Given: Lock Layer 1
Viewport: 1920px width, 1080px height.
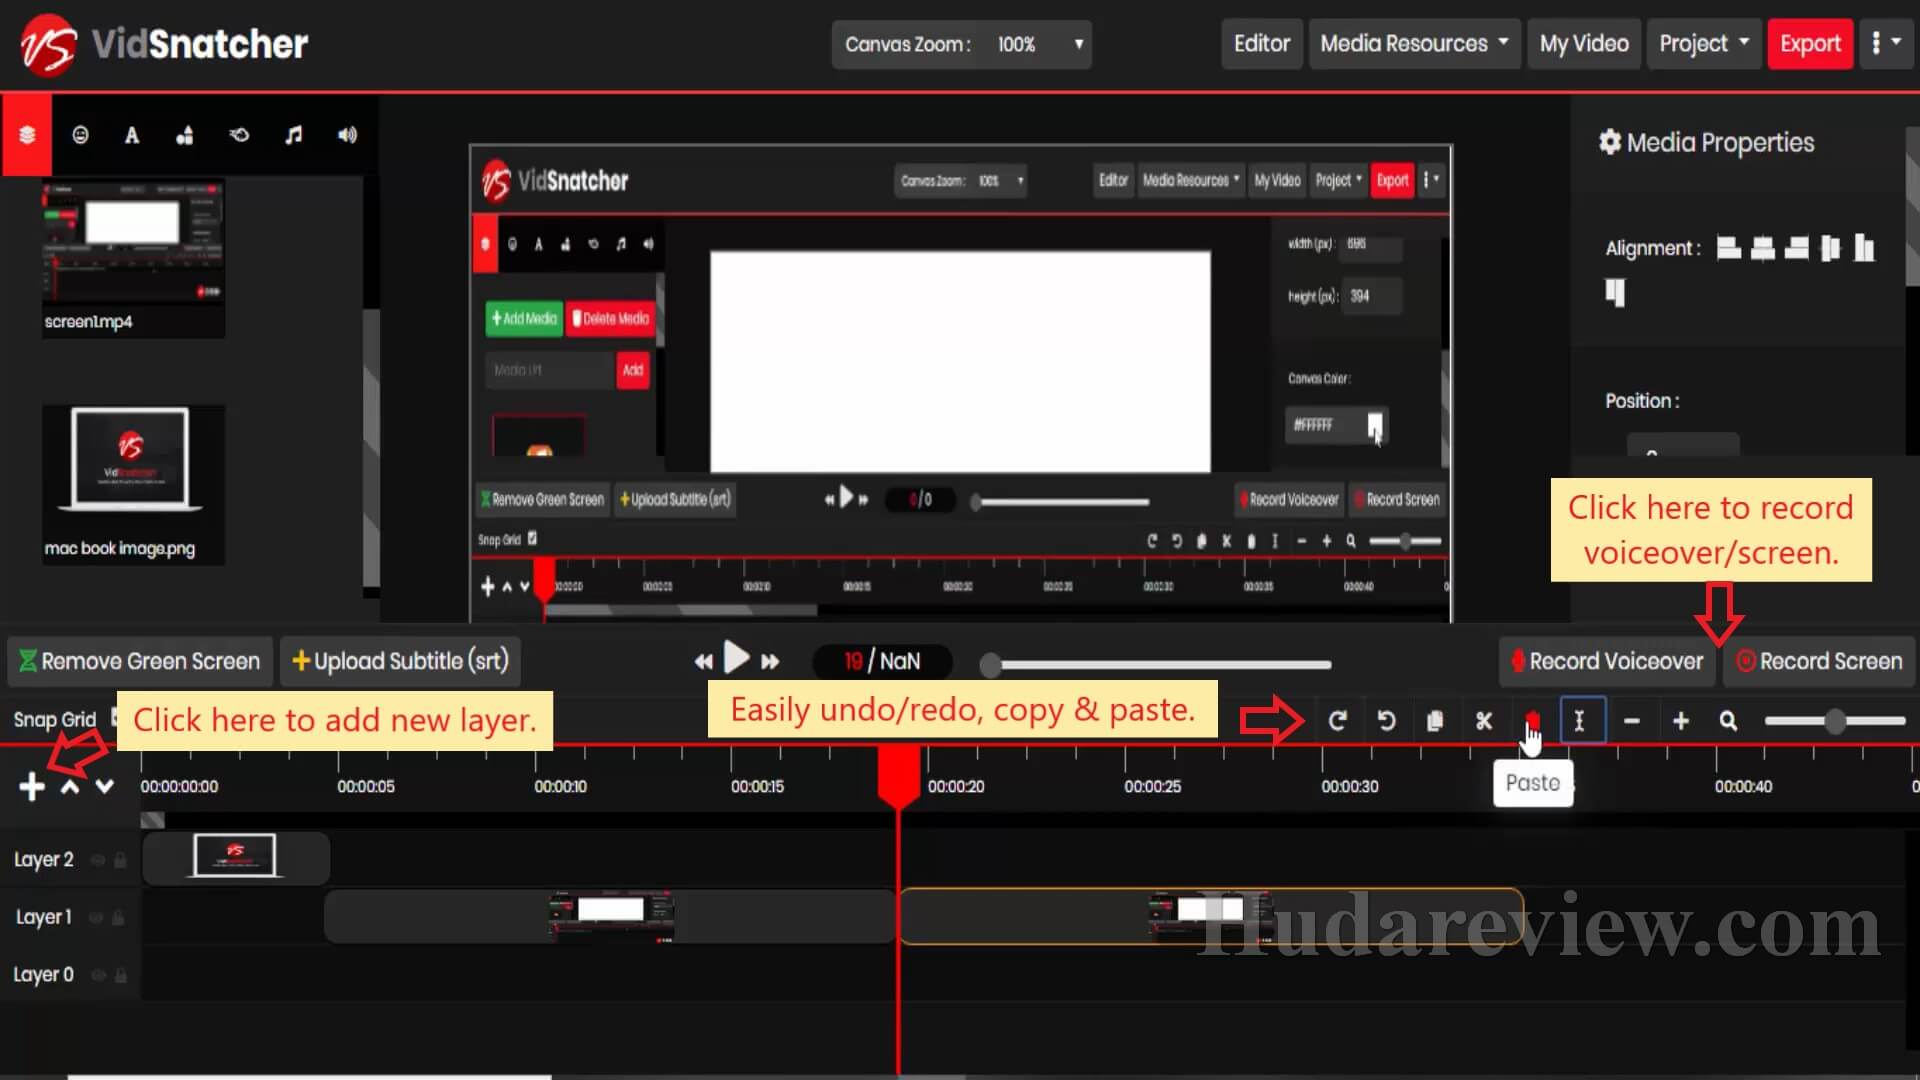Looking at the screenshot, I should point(118,917).
